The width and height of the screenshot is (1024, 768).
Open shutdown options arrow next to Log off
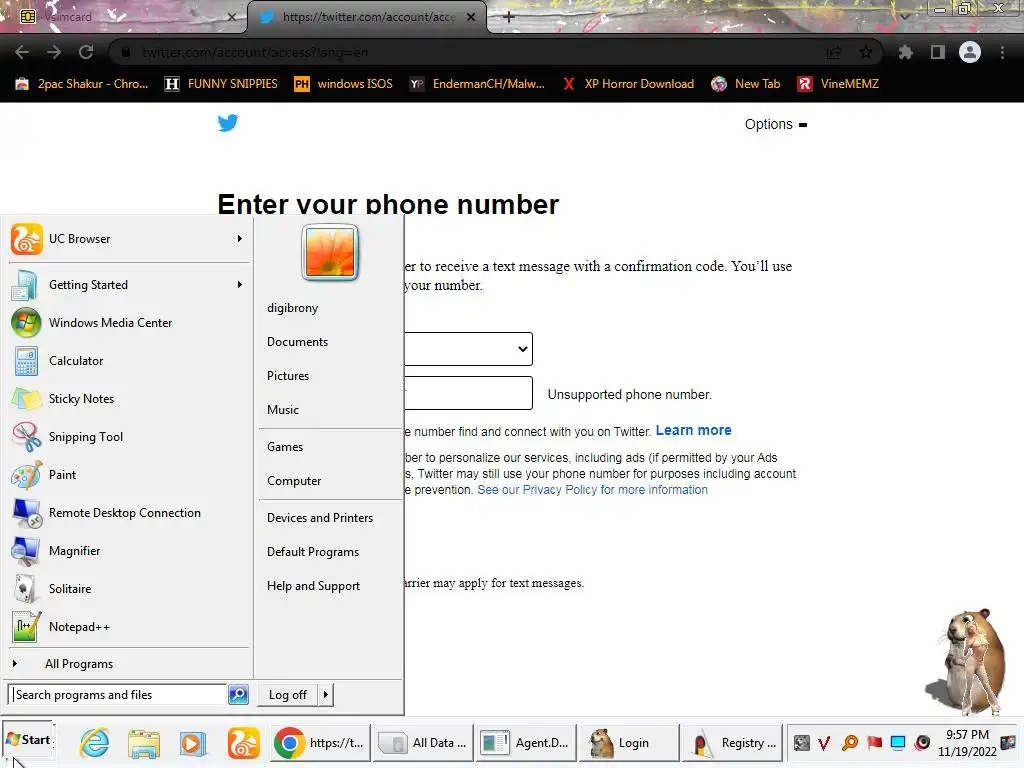click(325, 695)
